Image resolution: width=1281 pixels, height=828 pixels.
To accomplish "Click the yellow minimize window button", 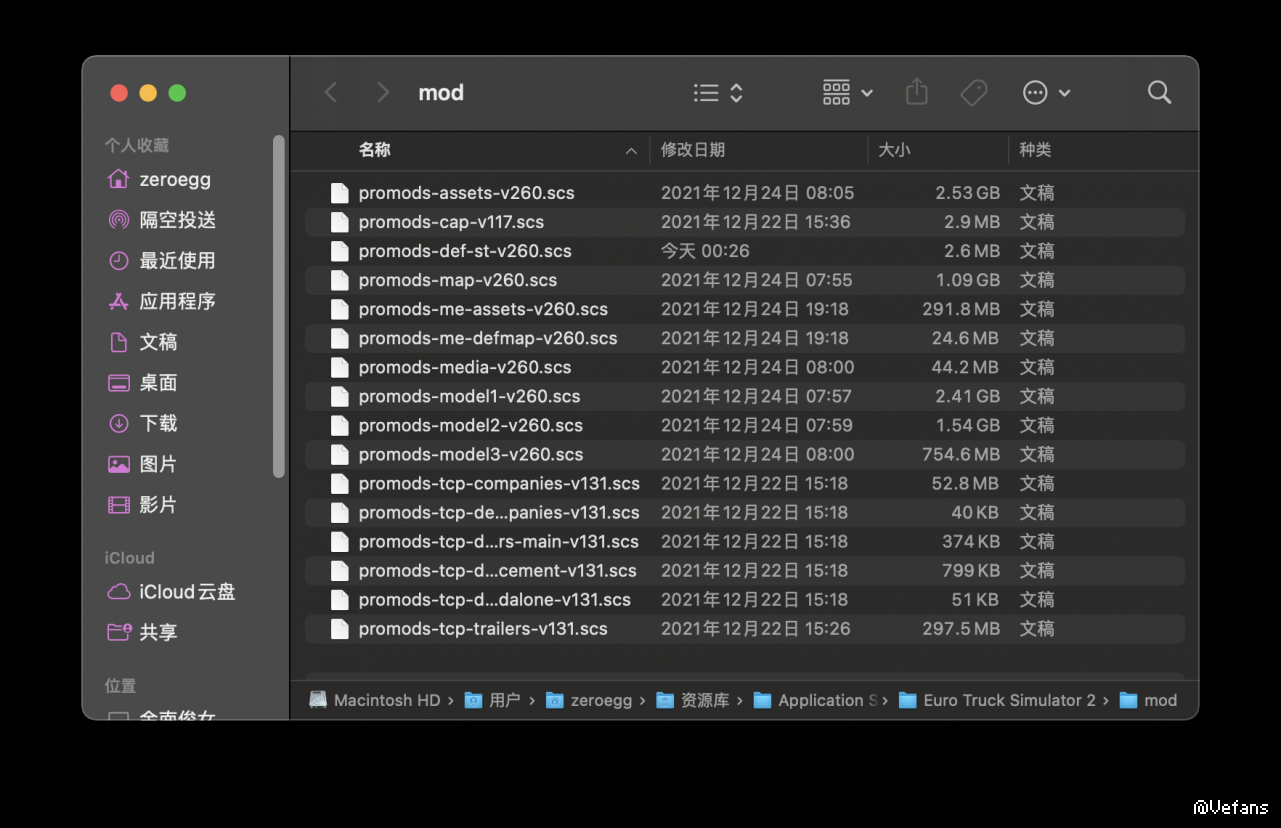I will pyautogui.click(x=148, y=93).
